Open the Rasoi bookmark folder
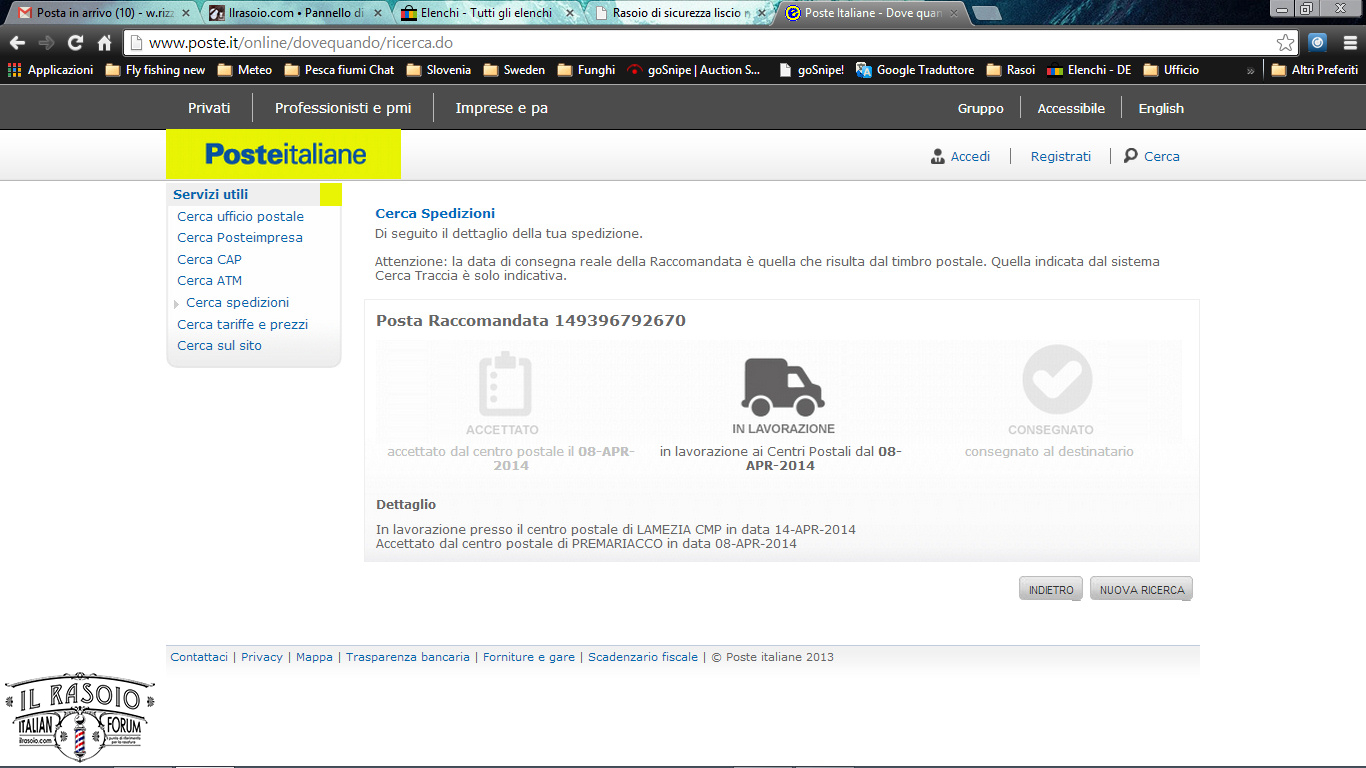The width and height of the screenshot is (1366, 768). pos(1011,70)
